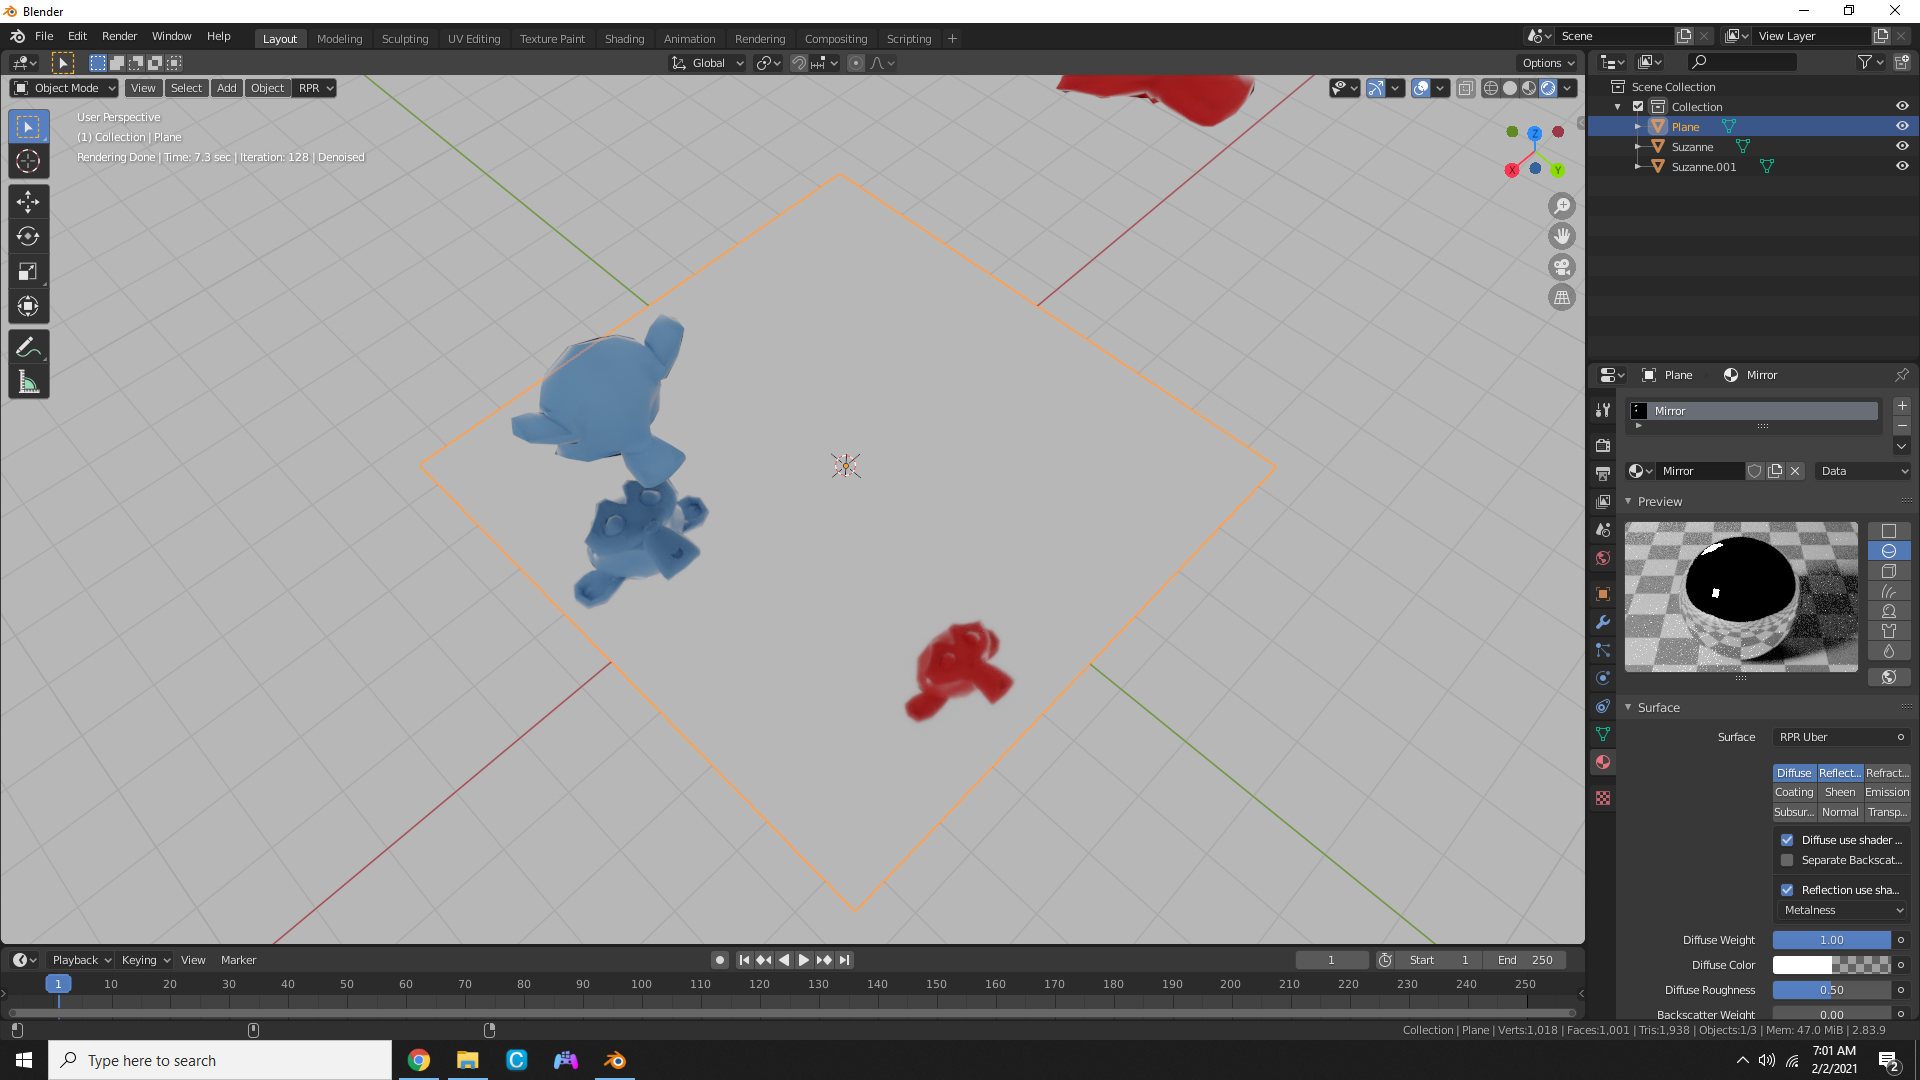Click the Diffuse Color swatch
Viewport: 1920px width, 1080px height.
click(x=1831, y=965)
